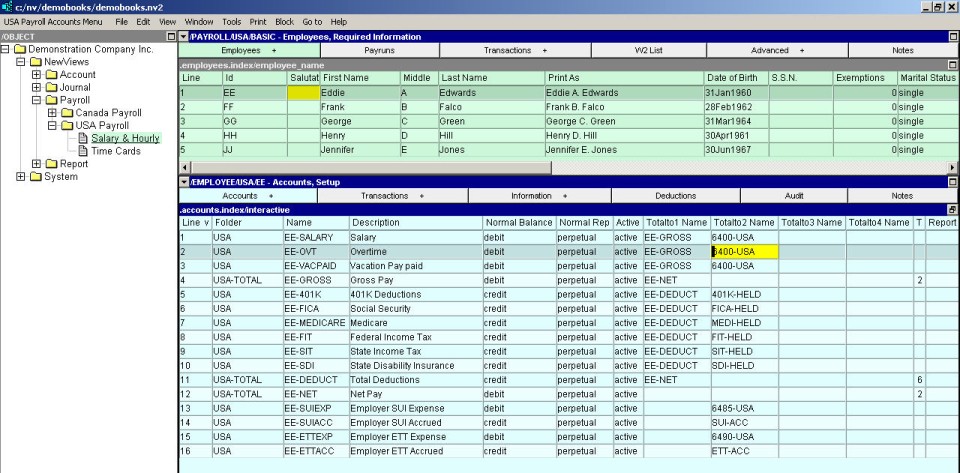Image resolution: width=960 pixels, height=473 pixels.
Task: Select the yellow Salutation cell for Eddie
Action: [303, 93]
